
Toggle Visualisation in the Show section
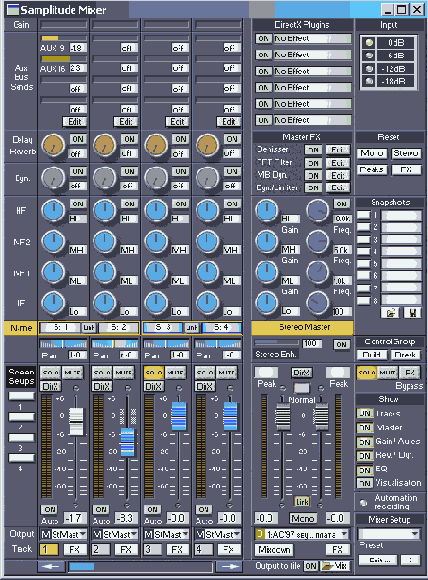pos(365,483)
